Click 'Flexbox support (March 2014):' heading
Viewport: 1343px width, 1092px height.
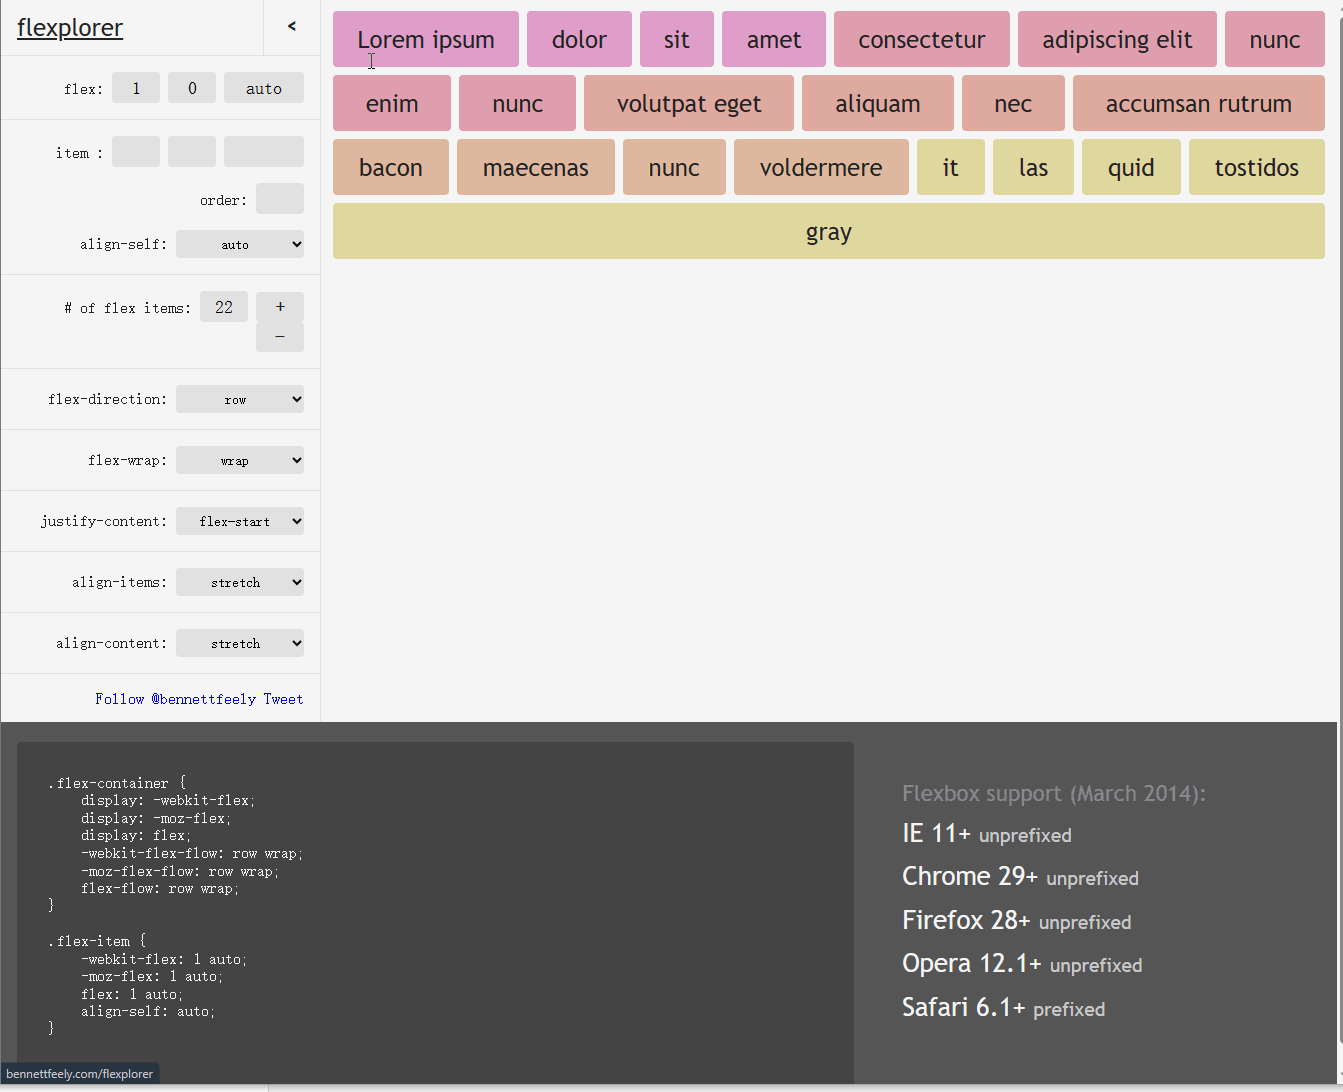1054,793
